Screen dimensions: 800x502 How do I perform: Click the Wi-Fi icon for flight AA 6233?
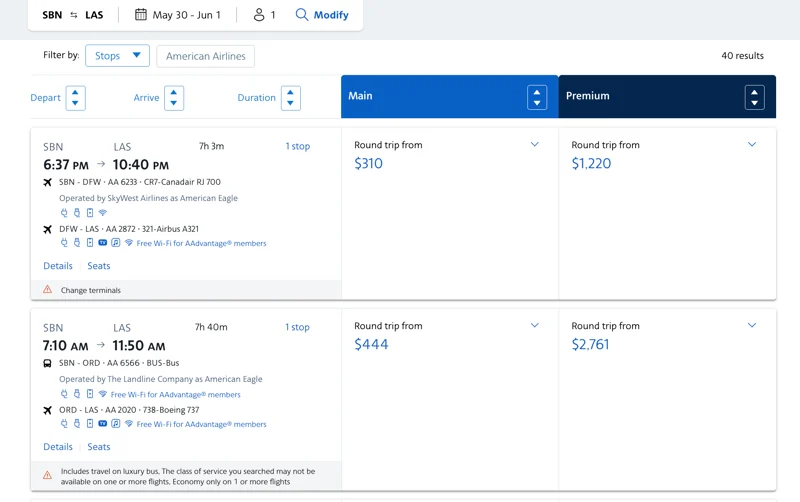pos(103,213)
